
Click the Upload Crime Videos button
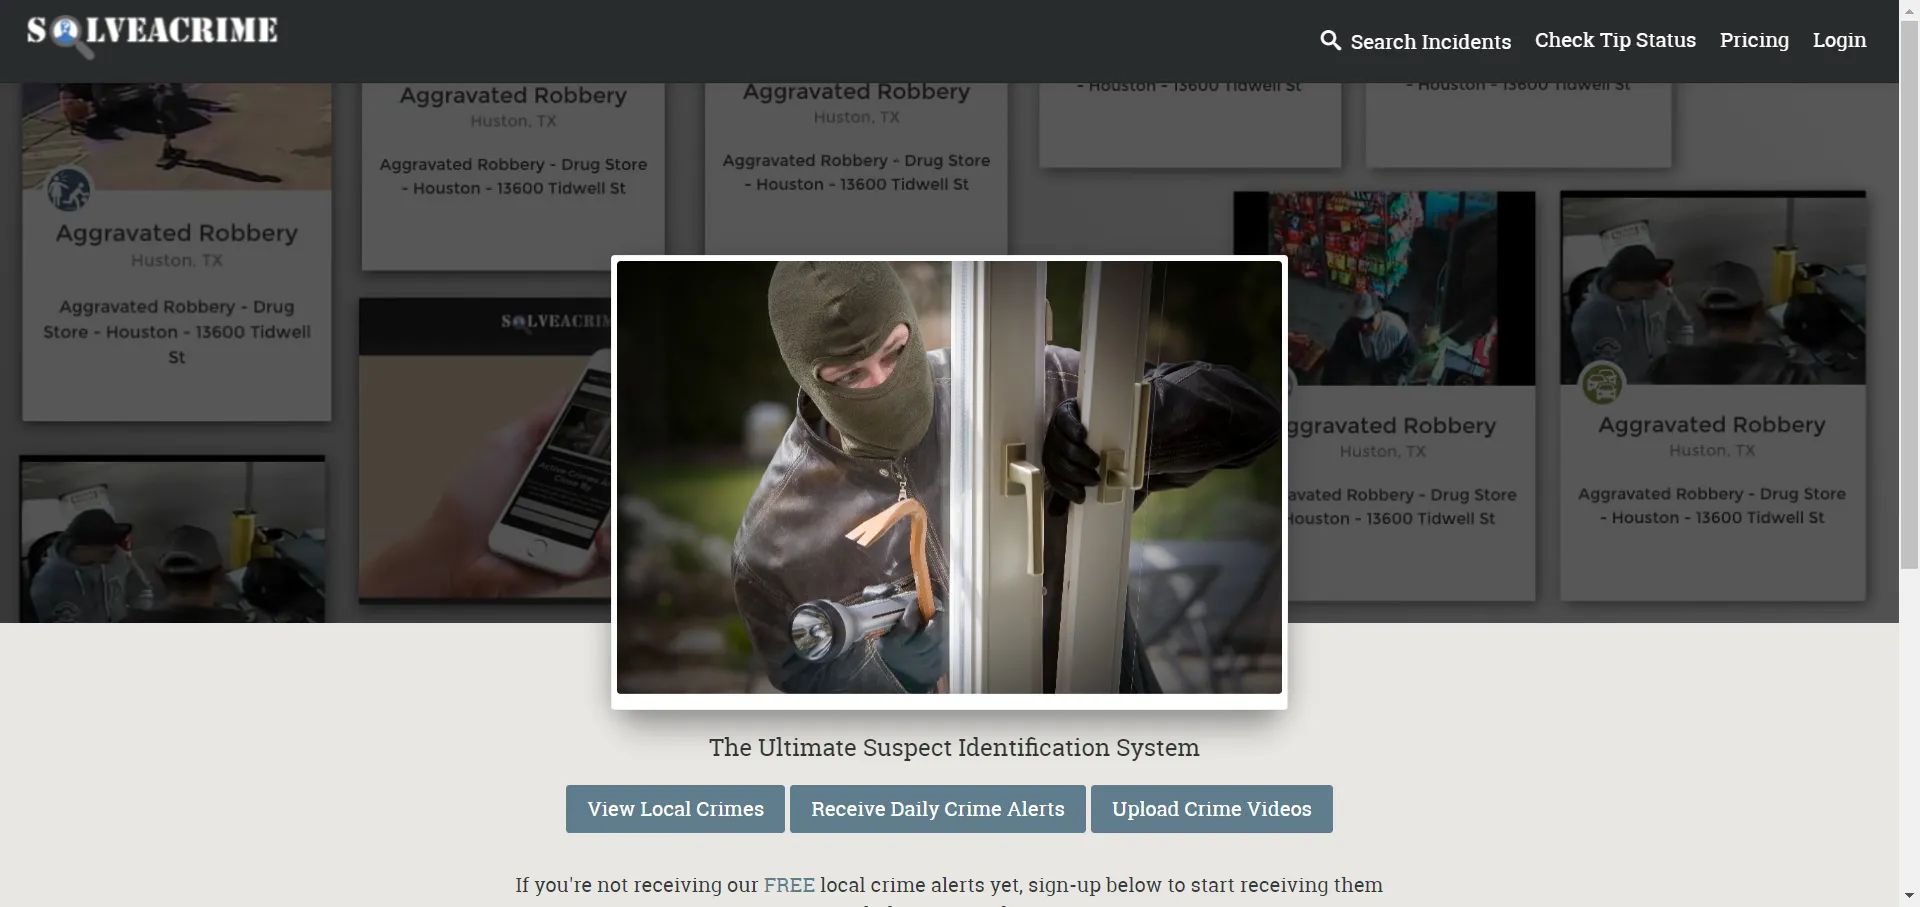point(1211,809)
